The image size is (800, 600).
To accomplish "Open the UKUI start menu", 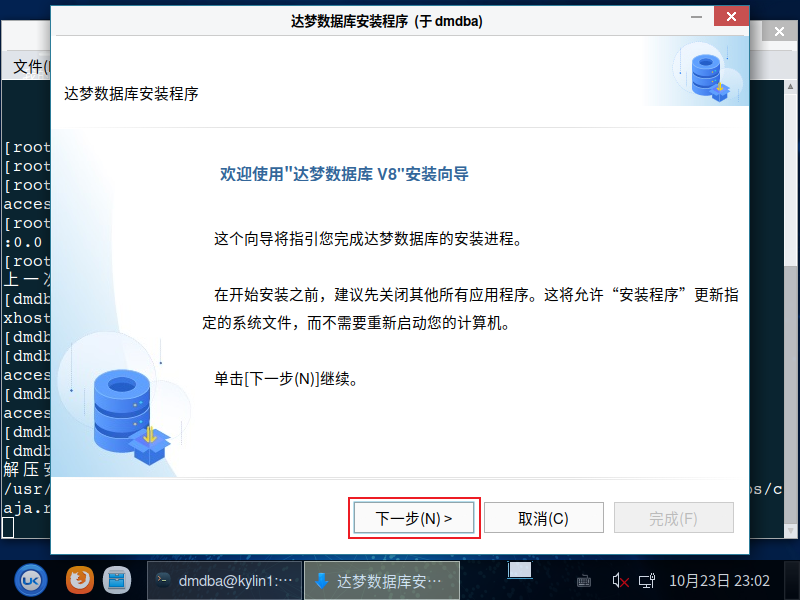I will tap(31, 580).
